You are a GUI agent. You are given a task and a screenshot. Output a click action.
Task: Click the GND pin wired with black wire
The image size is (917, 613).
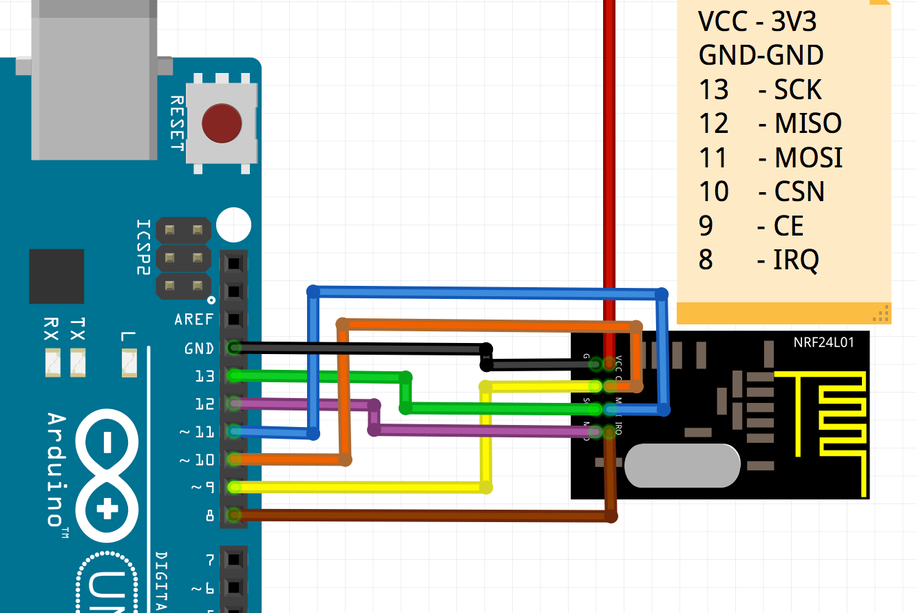pyautogui.click(x=235, y=349)
